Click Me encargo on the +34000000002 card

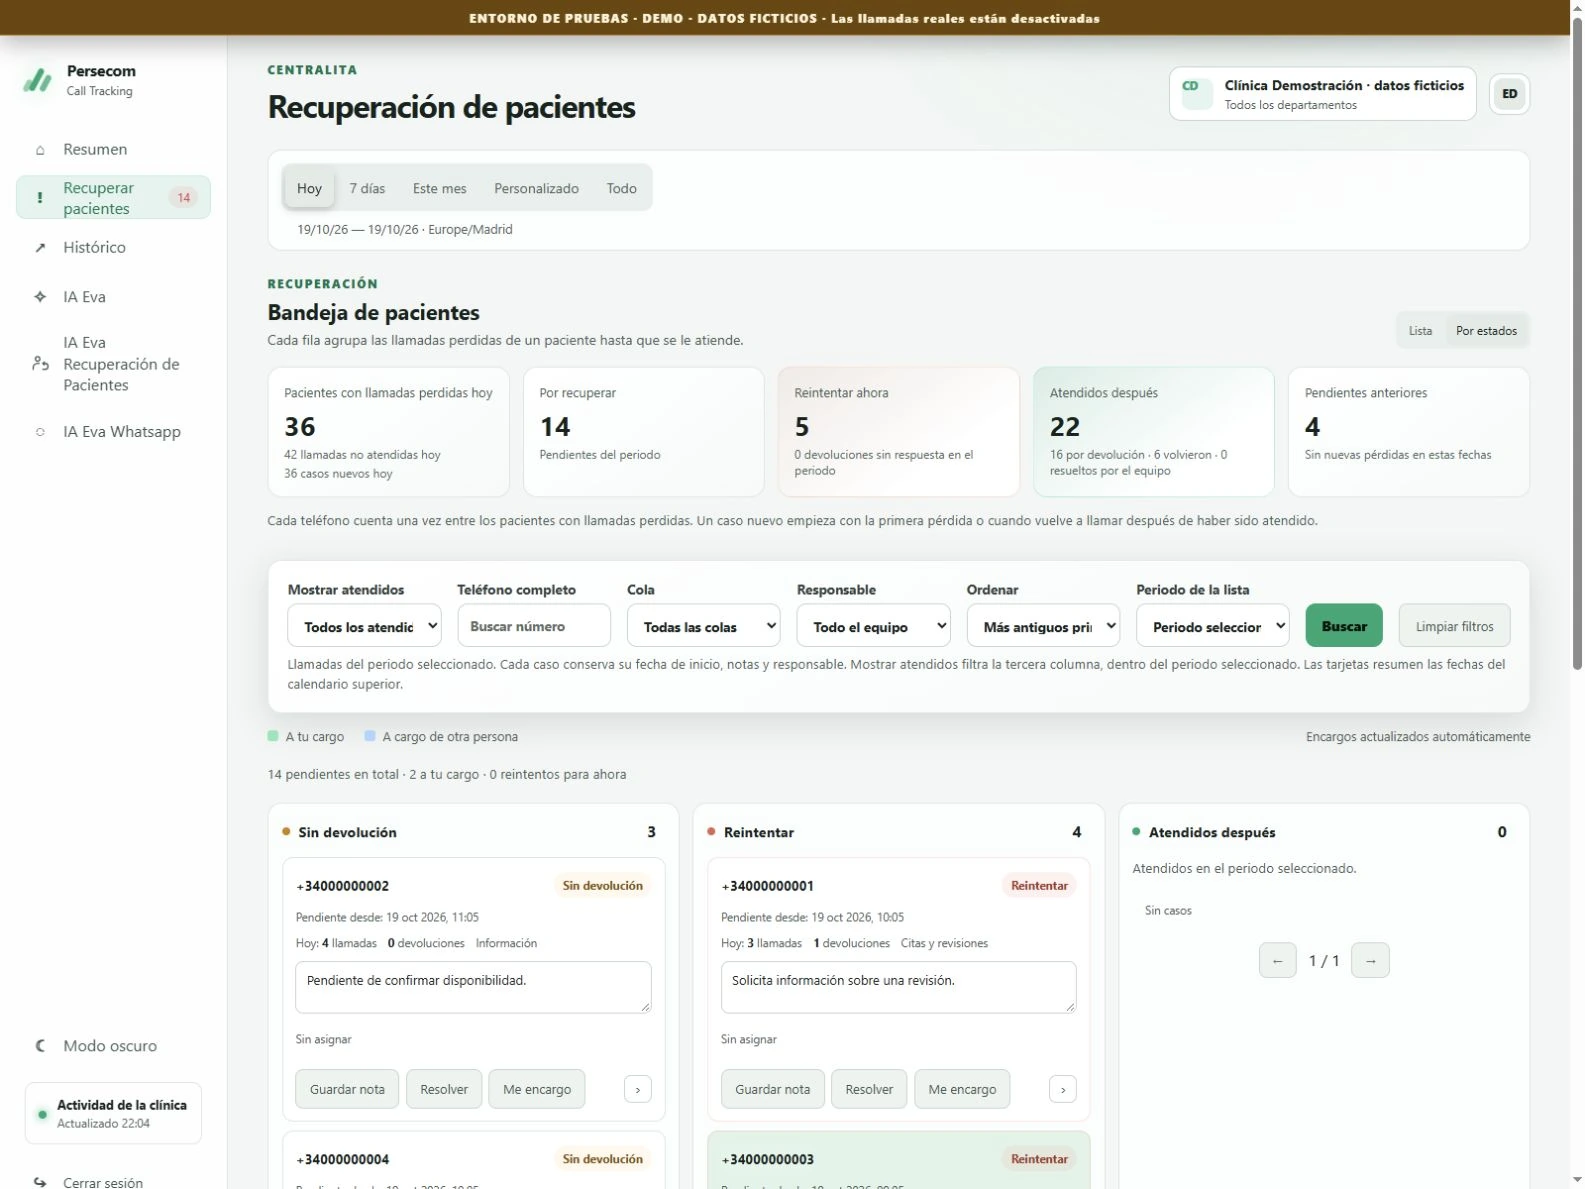(x=537, y=1089)
